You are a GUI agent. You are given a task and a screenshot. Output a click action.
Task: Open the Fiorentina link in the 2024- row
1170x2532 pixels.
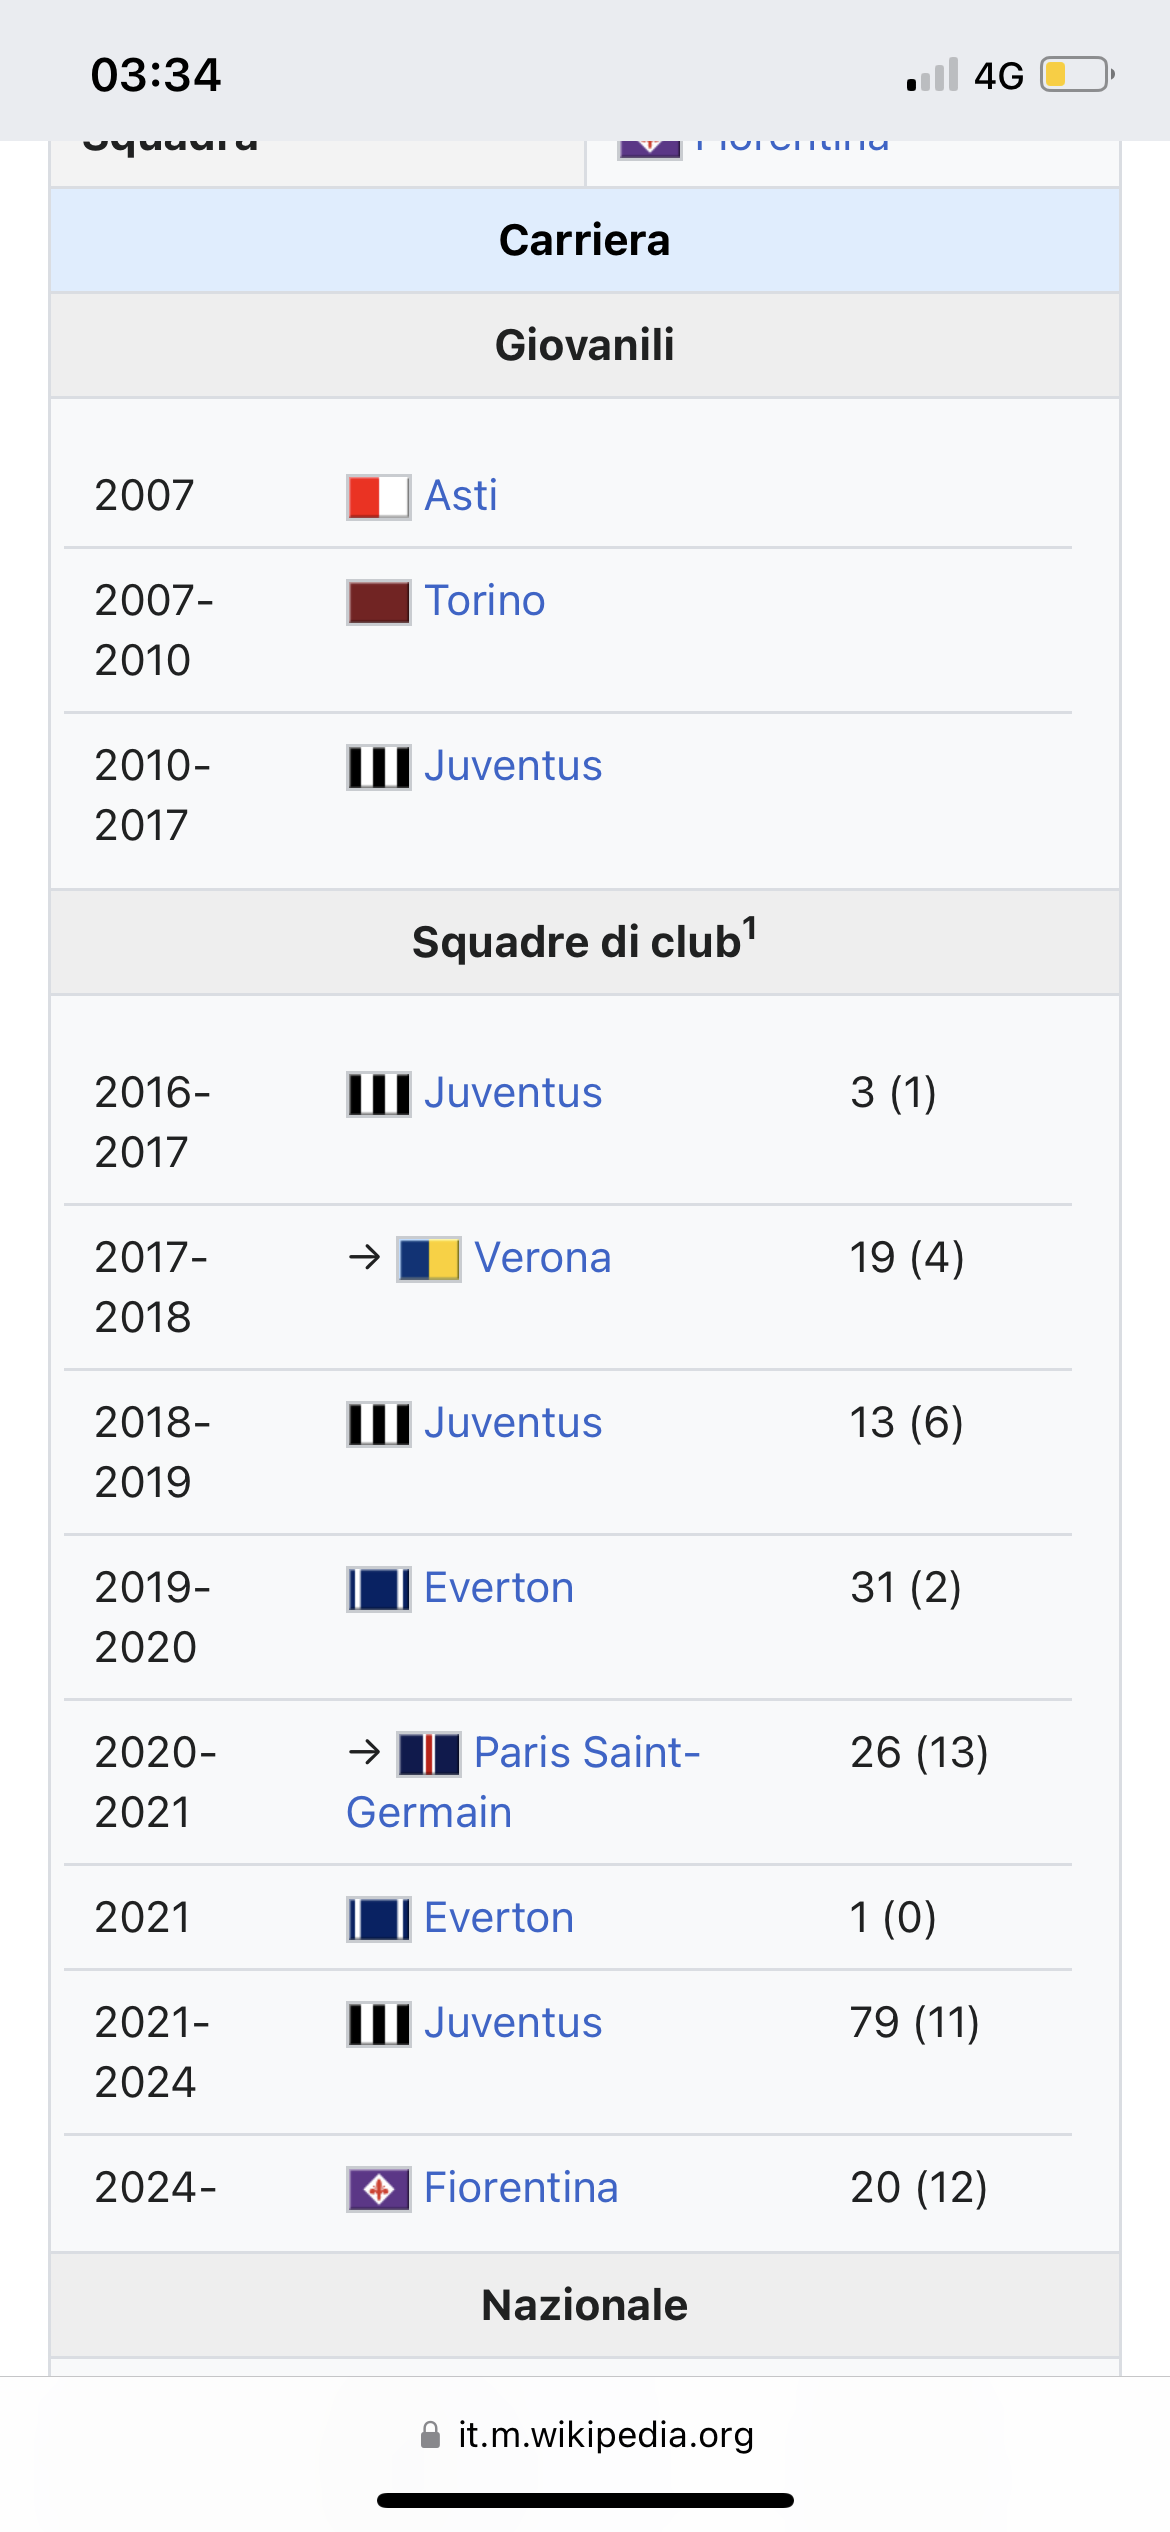point(521,2188)
